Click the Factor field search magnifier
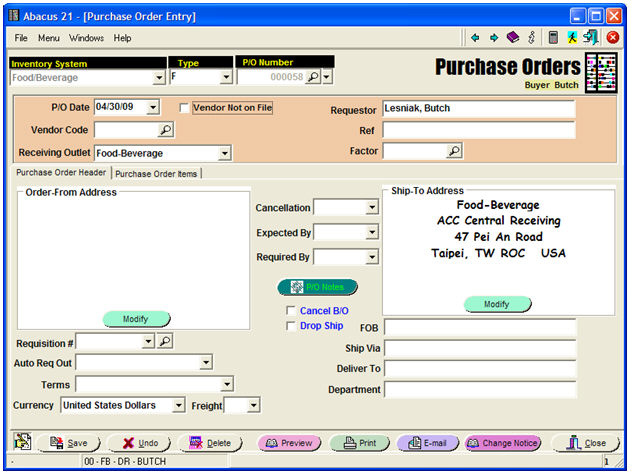This screenshot has width=632, height=474. click(454, 151)
